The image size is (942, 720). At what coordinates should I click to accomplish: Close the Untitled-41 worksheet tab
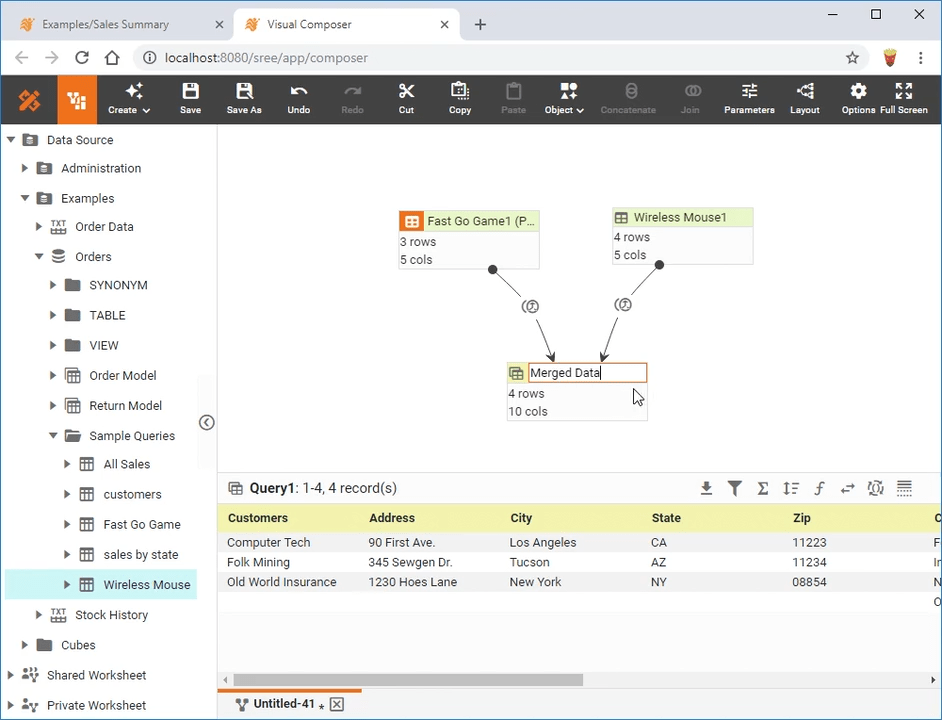point(337,703)
